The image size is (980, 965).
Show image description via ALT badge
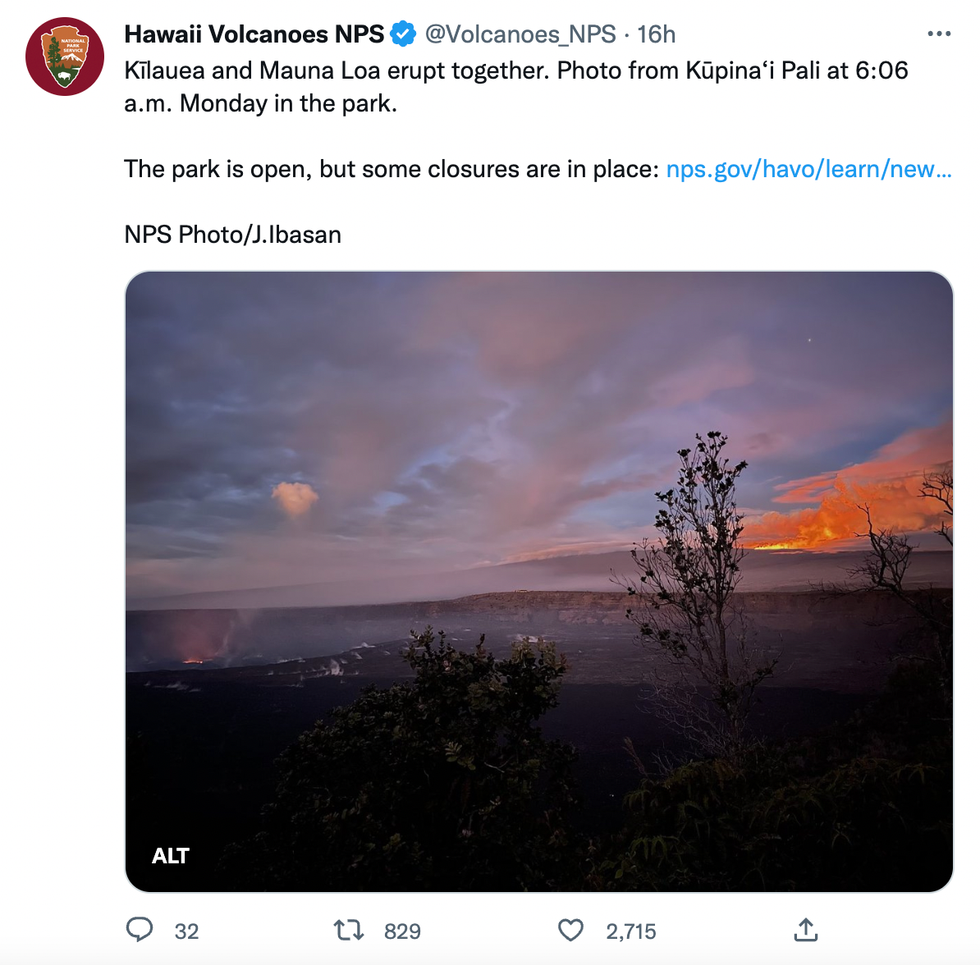click(x=171, y=855)
